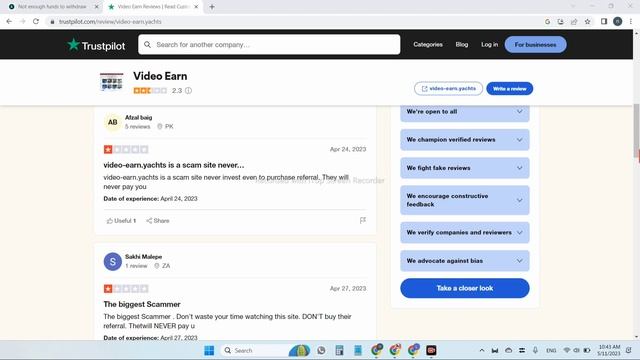640x360 pixels.
Task: Open the Chrome three-dot menu
Action: (x=631, y=22)
